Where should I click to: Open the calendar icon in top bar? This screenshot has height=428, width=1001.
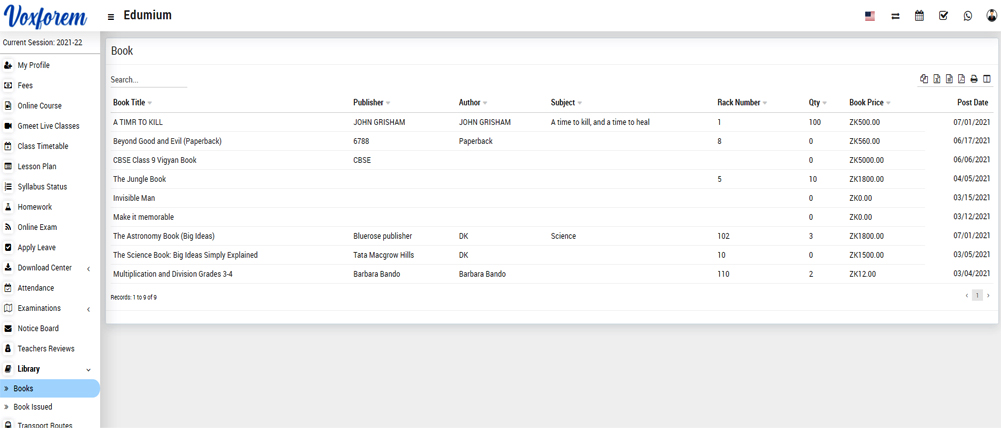[919, 16]
